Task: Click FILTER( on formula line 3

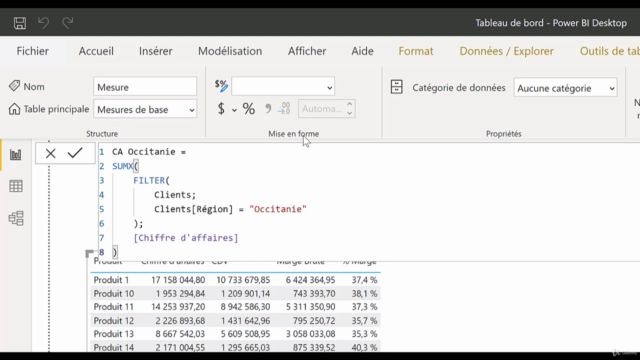Action: tap(151, 180)
